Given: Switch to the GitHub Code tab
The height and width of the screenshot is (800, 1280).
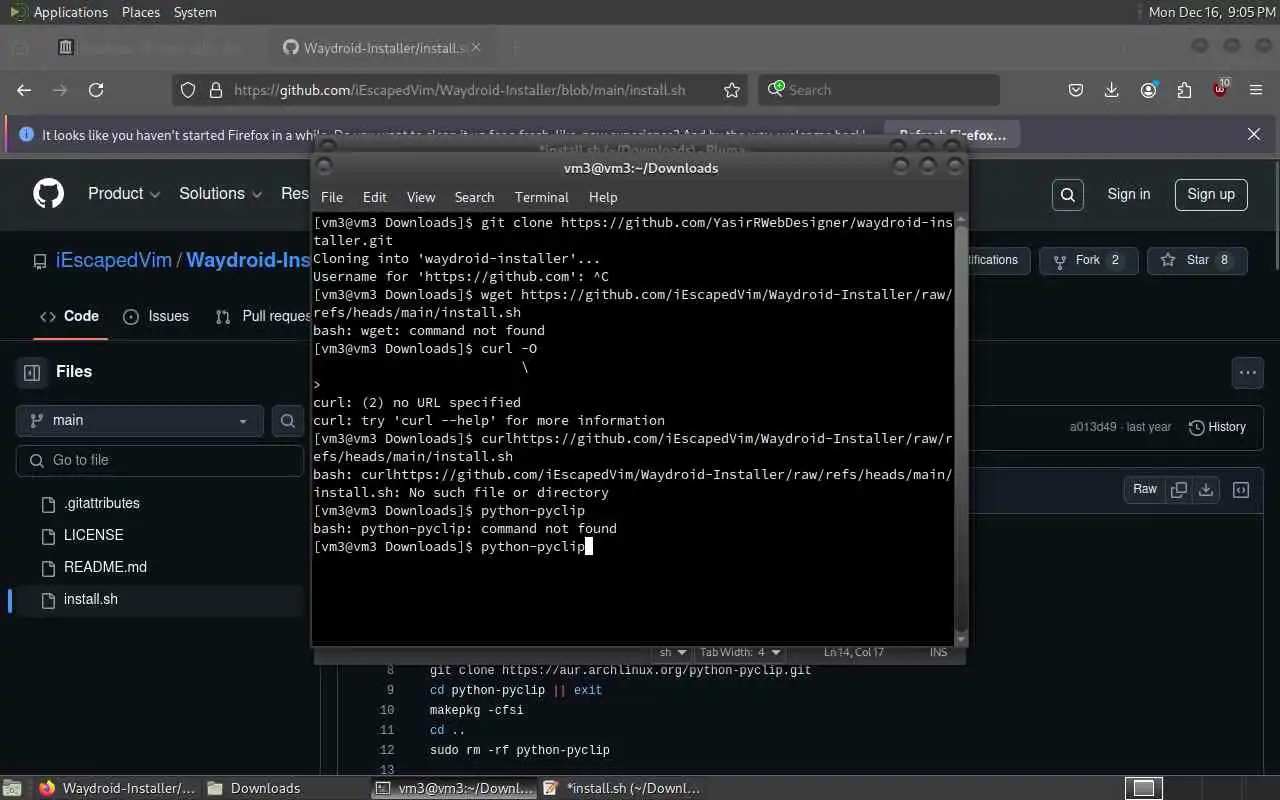Looking at the screenshot, I should click(69, 316).
